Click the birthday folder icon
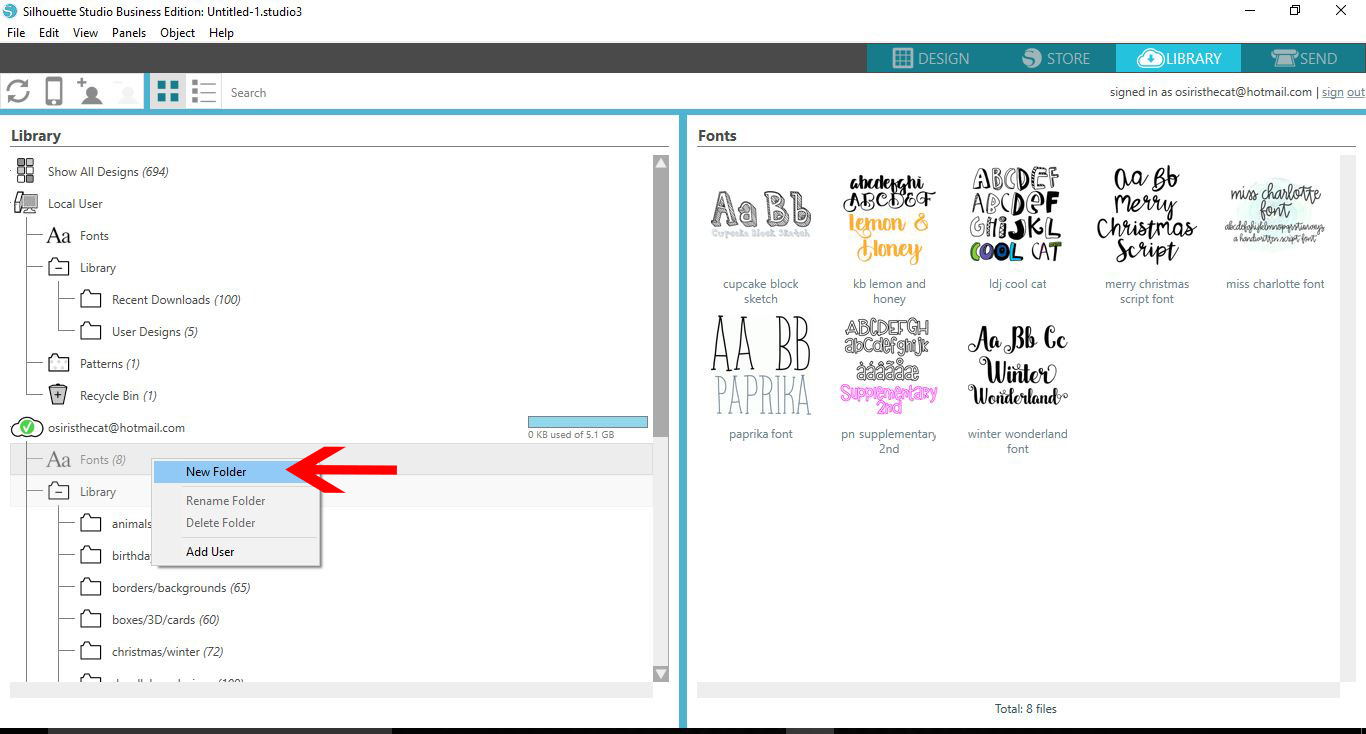Screen dimensions: 1366x734 click(x=91, y=555)
